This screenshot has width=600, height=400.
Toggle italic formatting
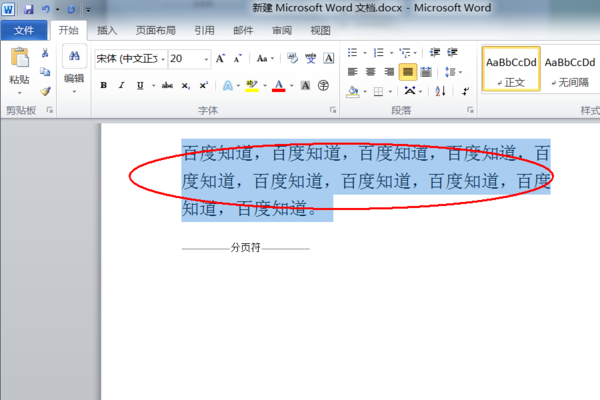point(122,85)
